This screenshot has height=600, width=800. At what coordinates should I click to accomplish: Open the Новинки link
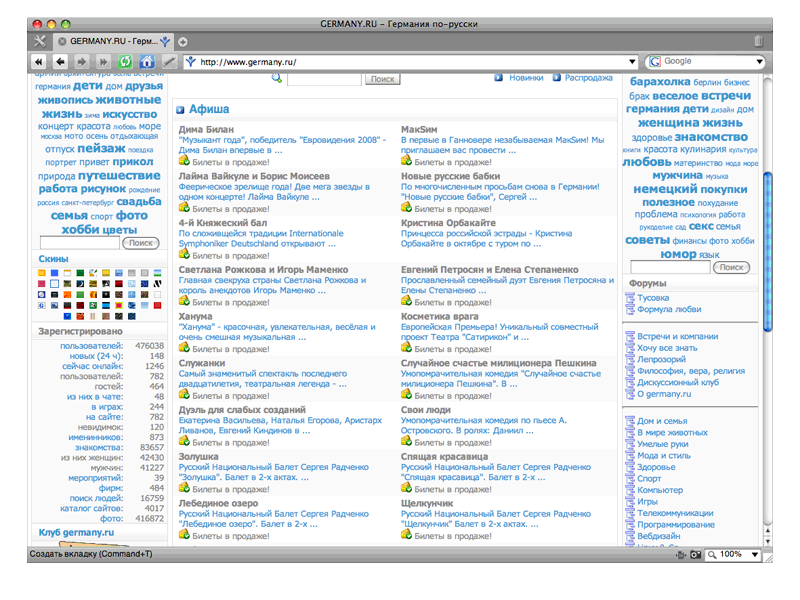(526, 78)
